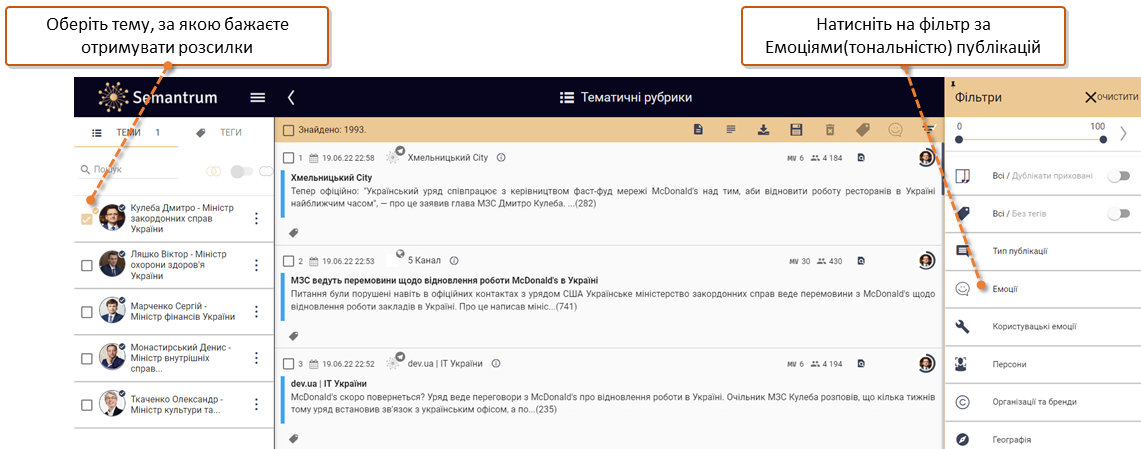
Task: Click the text lines list-view icon
Action: tap(731, 130)
